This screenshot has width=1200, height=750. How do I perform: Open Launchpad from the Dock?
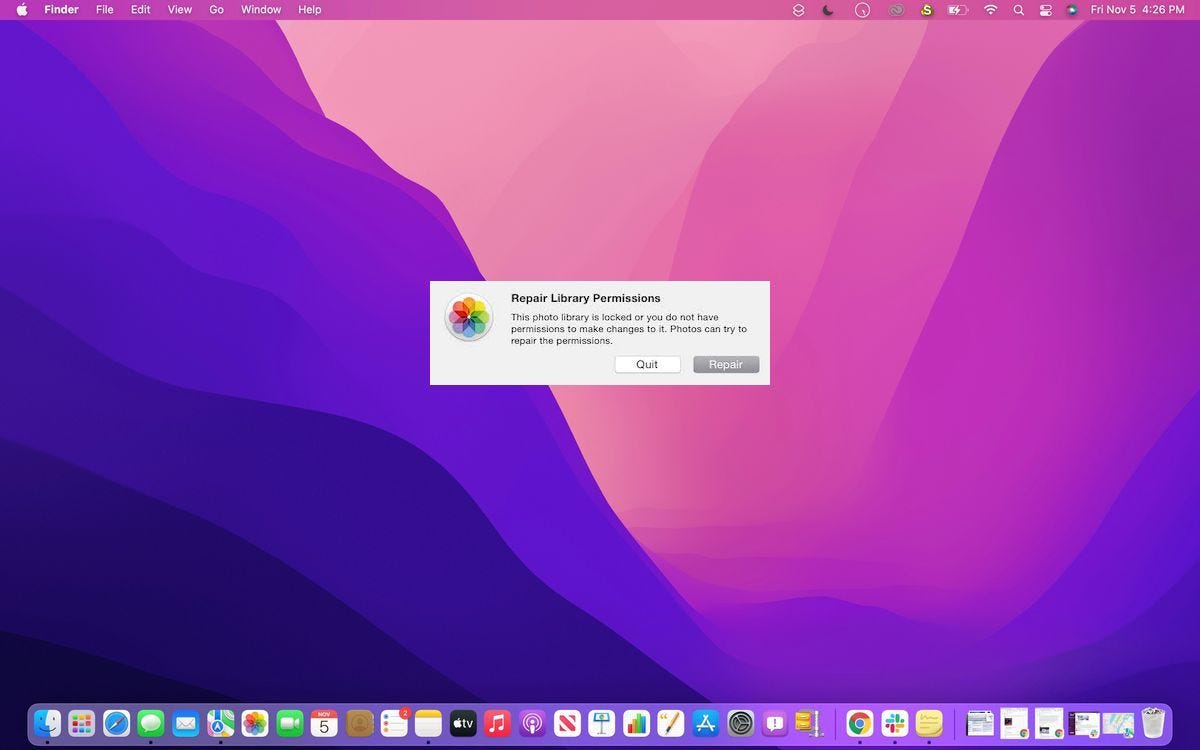(82, 723)
